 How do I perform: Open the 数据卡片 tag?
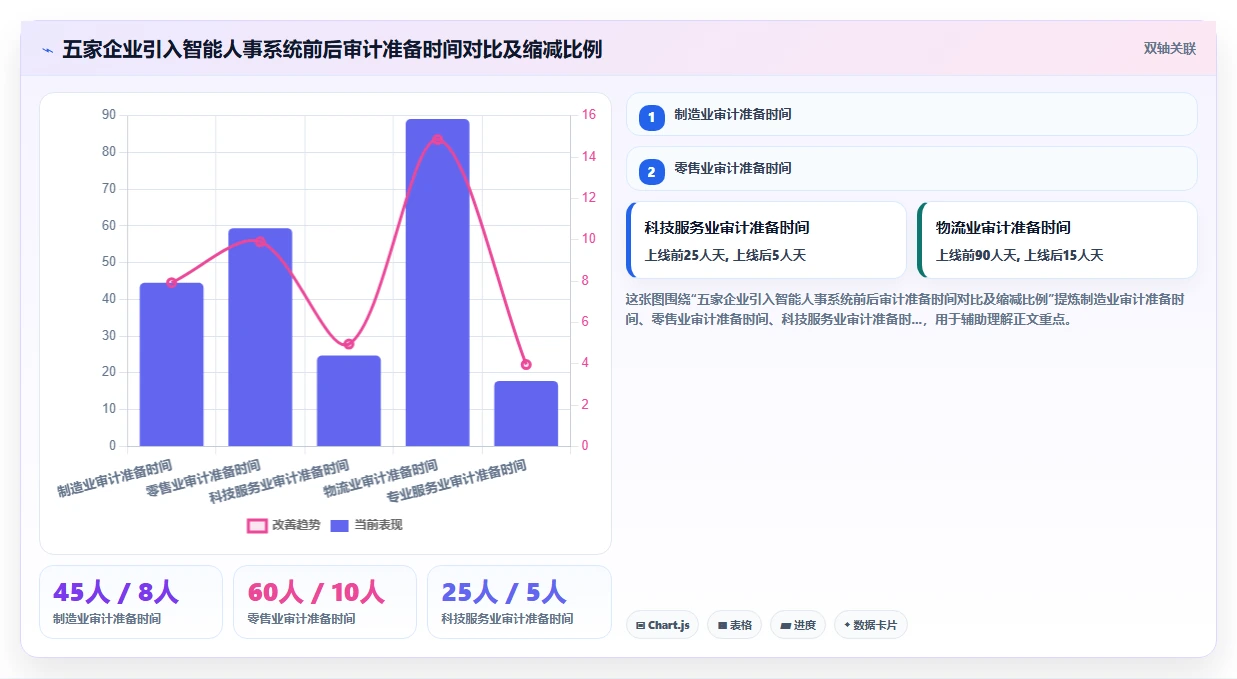pos(870,625)
